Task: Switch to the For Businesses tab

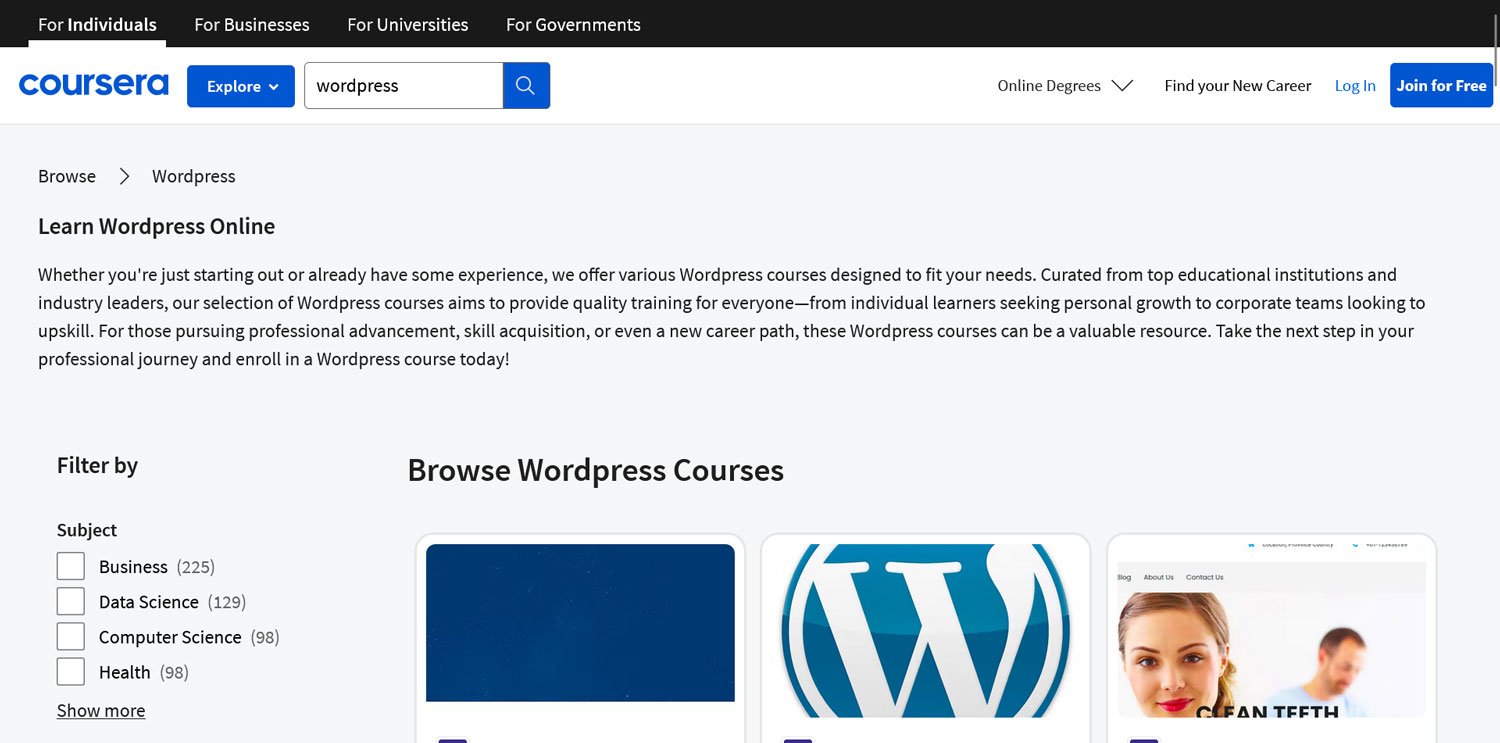Action: click(252, 24)
